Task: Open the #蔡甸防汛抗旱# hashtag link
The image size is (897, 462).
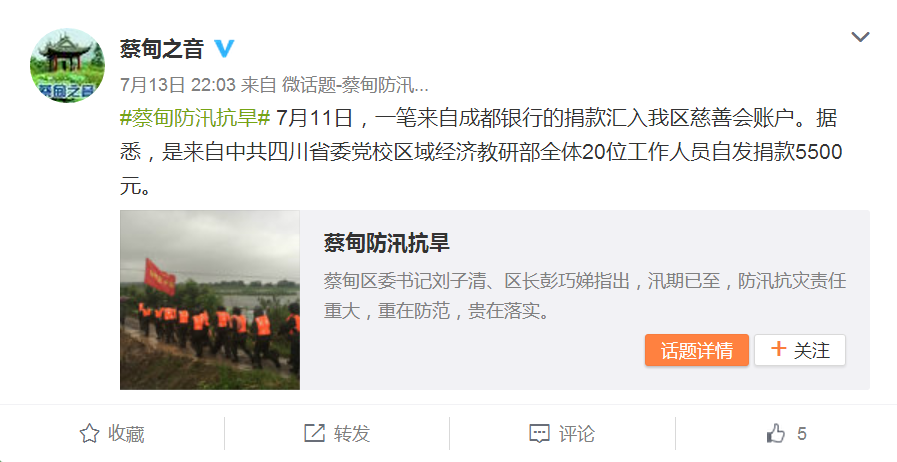Action: pos(195,118)
